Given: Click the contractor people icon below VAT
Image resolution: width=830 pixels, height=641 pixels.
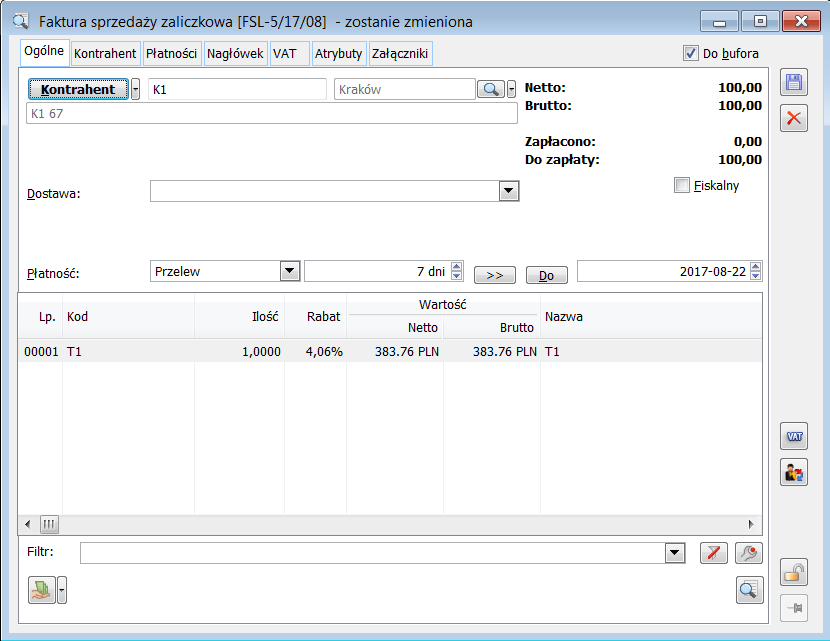Looking at the screenshot, I should (x=794, y=472).
